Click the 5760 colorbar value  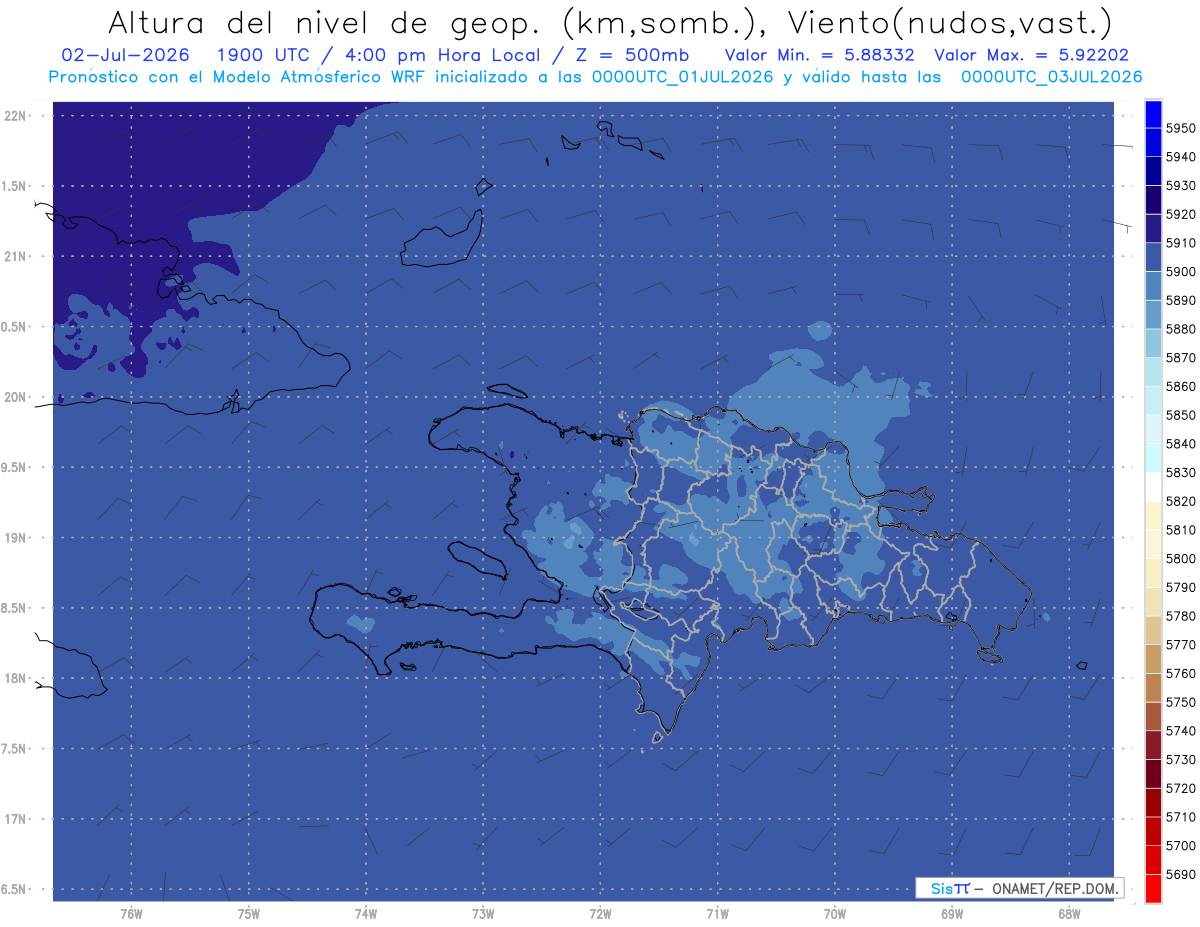(x=1181, y=673)
